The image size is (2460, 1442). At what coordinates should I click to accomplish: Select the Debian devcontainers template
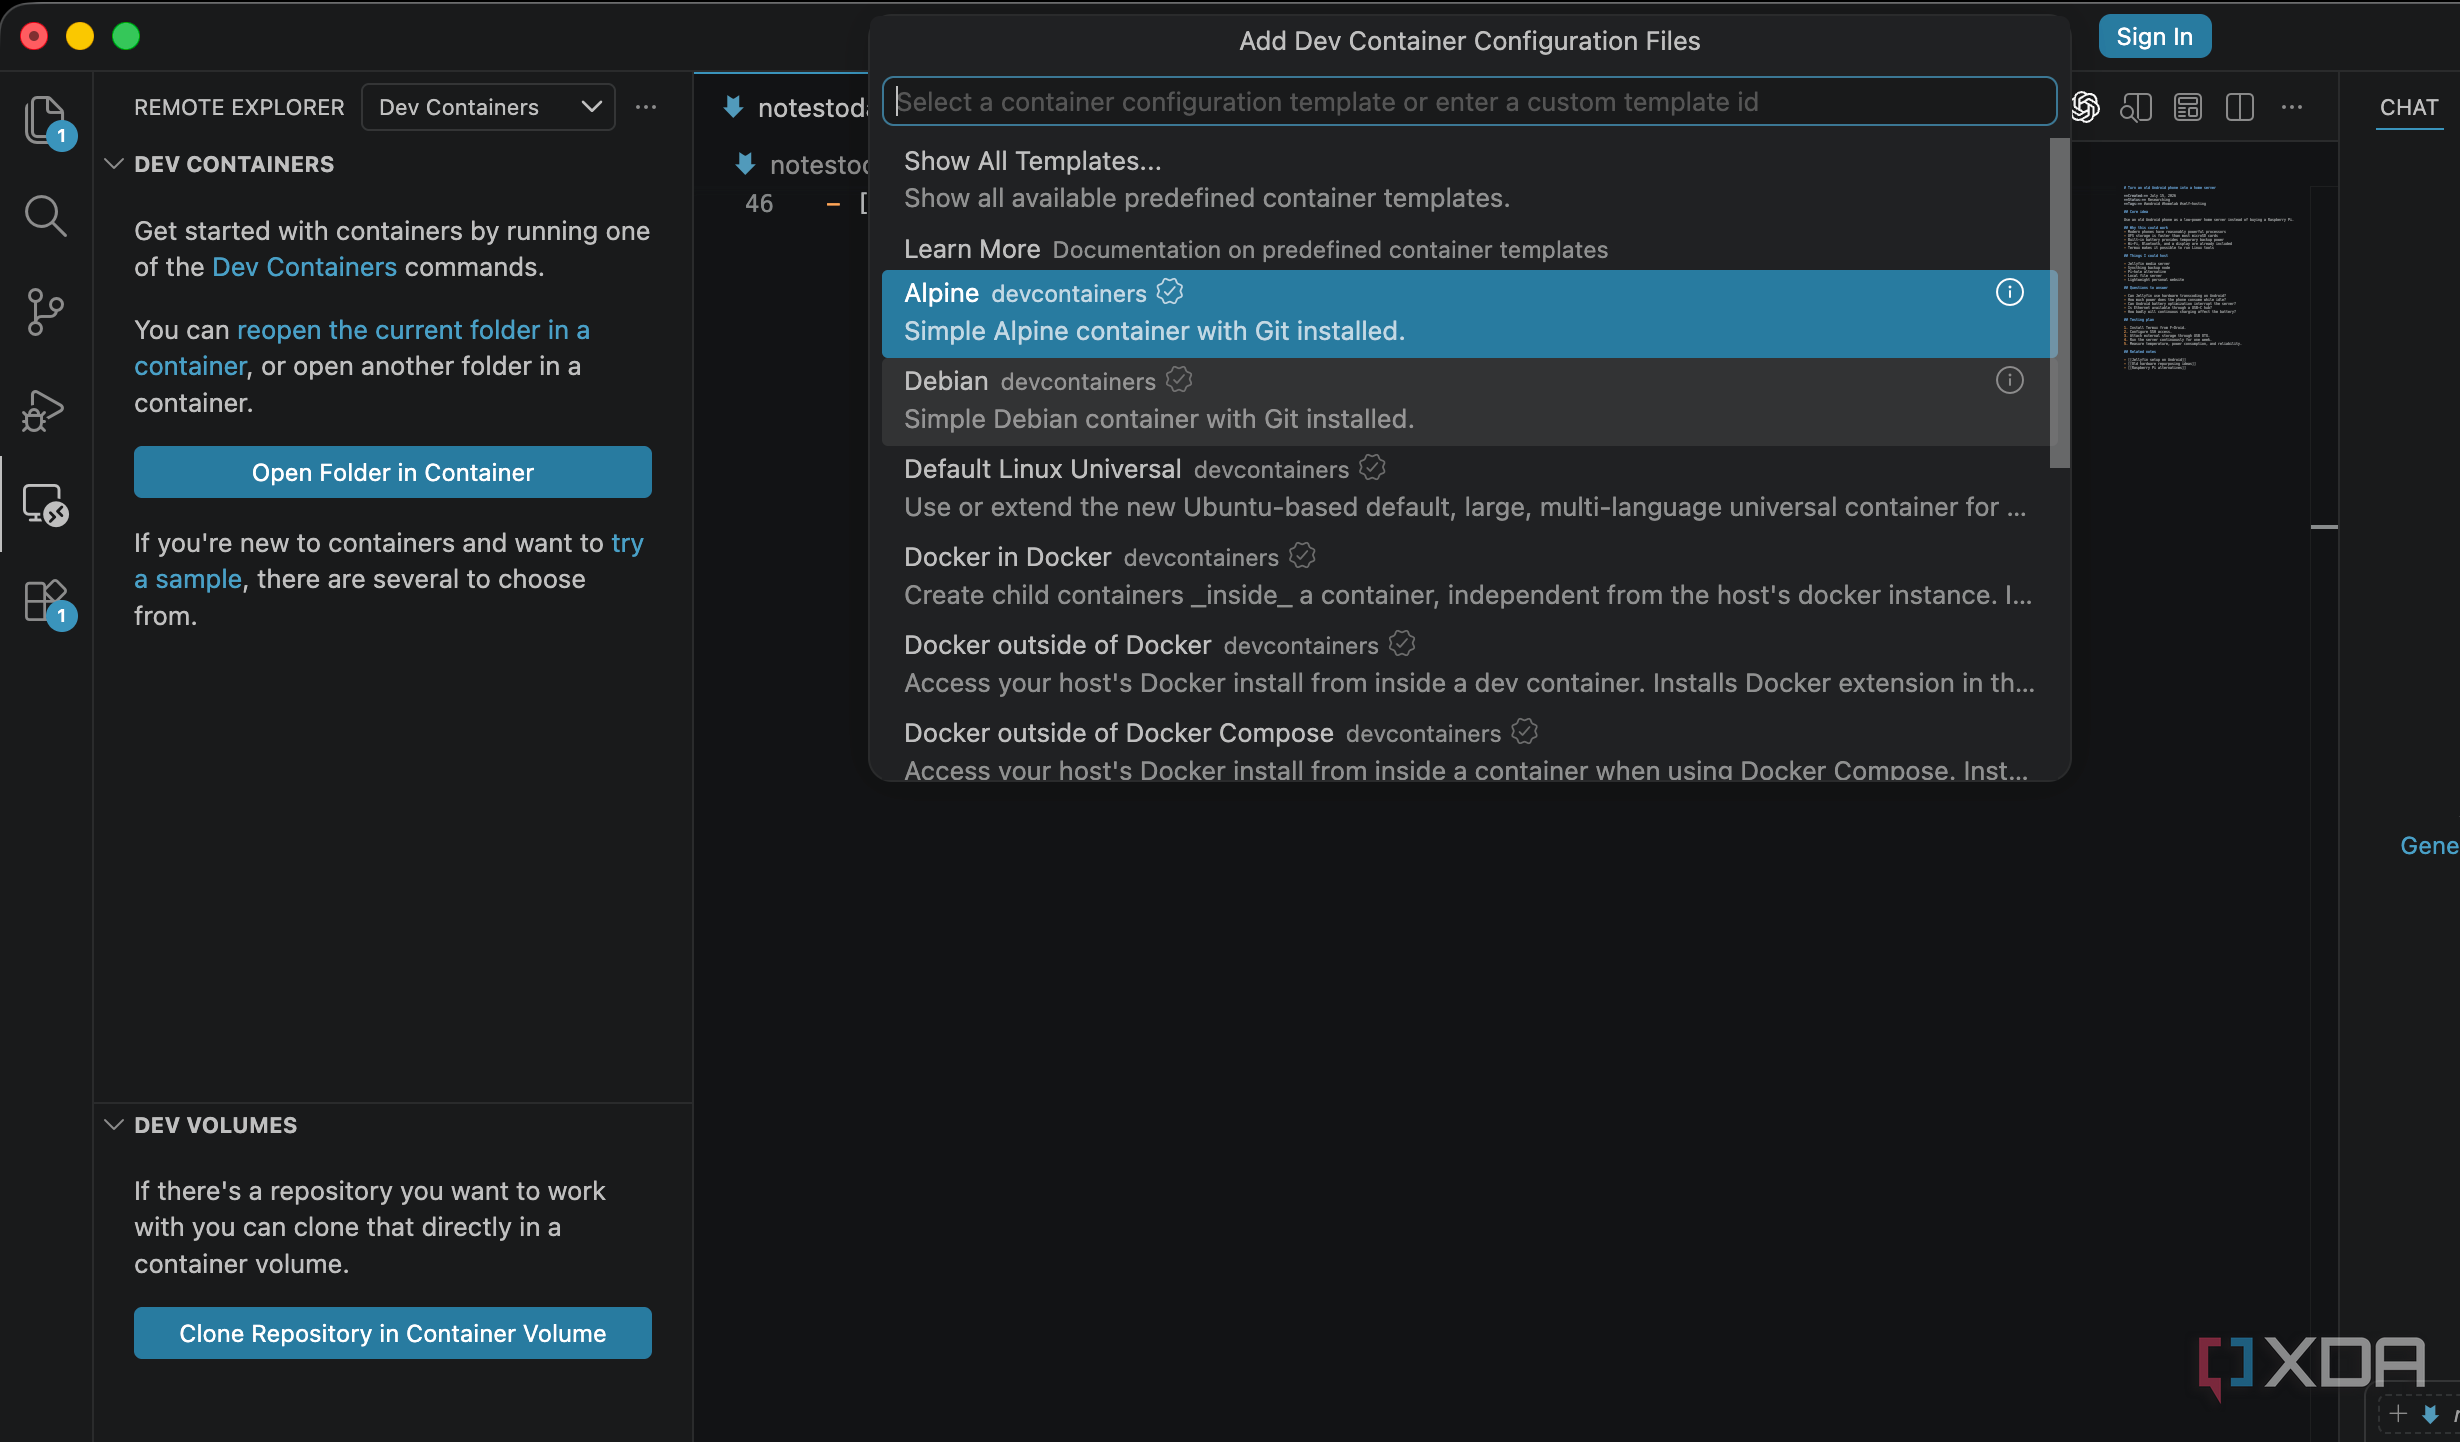[1466, 401]
